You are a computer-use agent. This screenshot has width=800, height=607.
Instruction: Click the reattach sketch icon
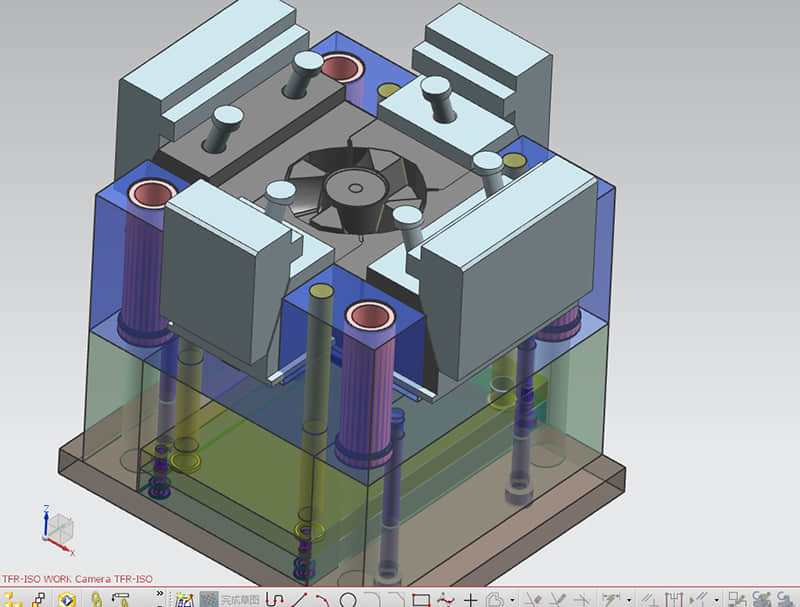(x=737, y=599)
